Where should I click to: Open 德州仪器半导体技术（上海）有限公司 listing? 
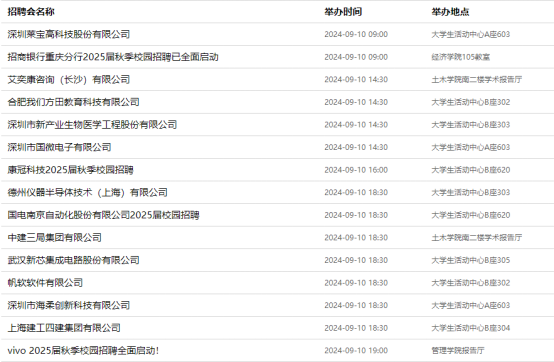point(87,192)
